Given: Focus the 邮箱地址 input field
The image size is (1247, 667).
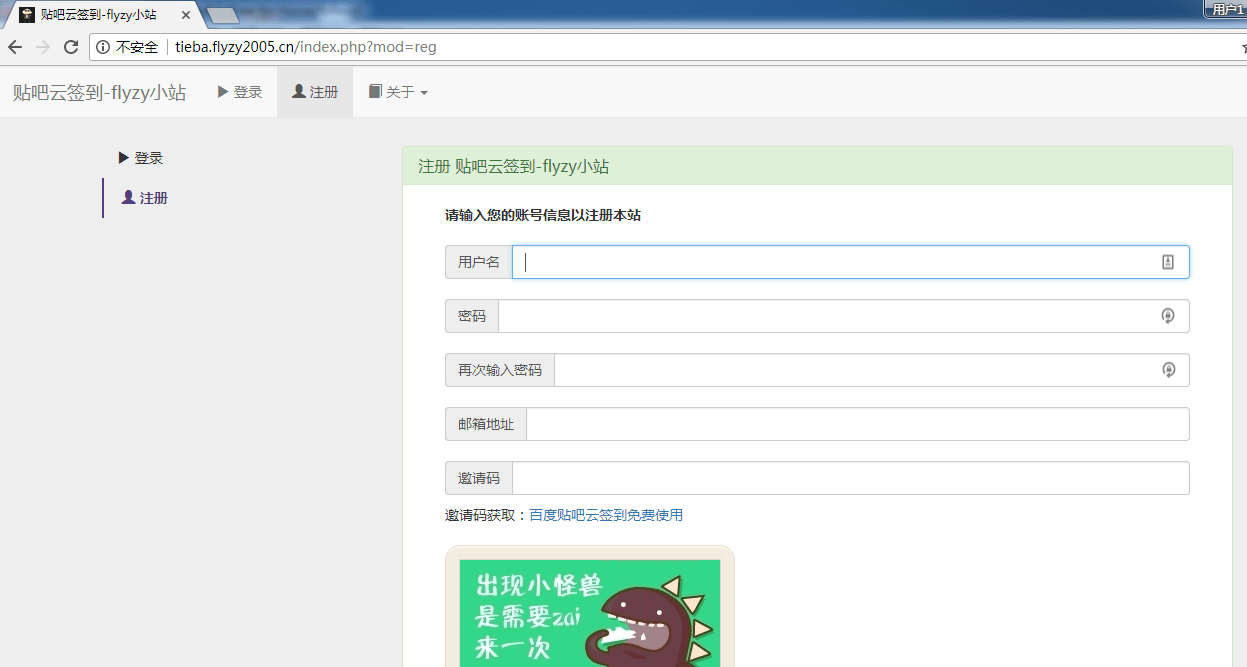Looking at the screenshot, I should pos(858,424).
